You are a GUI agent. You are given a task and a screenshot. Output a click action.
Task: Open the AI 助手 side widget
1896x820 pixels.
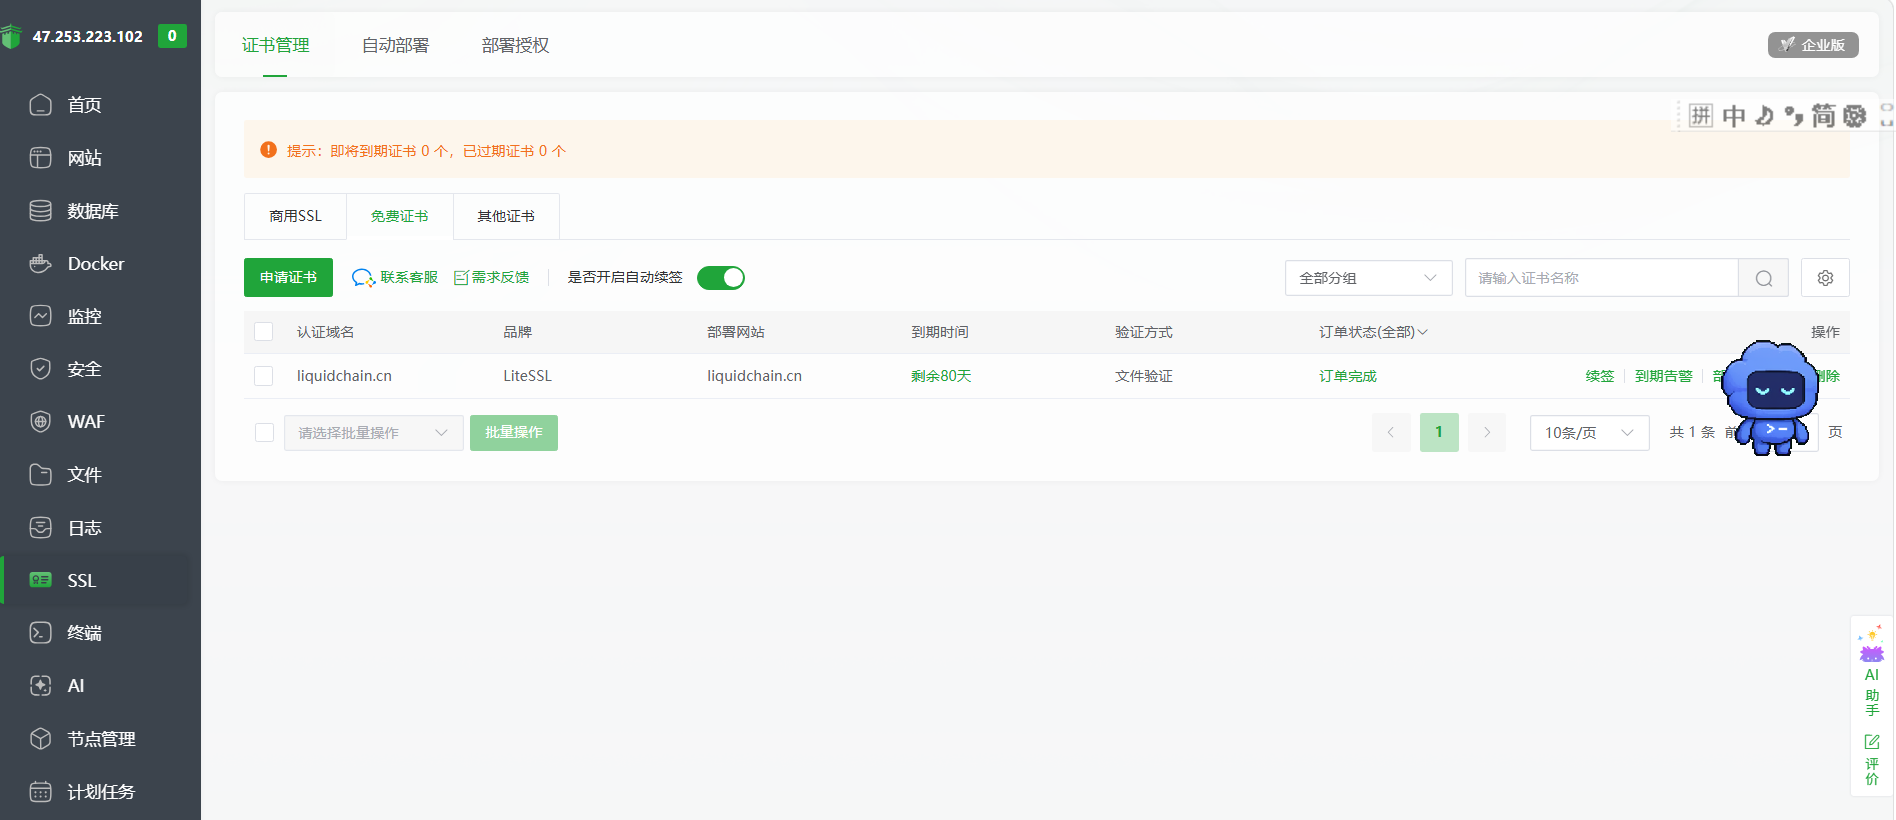pos(1871,671)
